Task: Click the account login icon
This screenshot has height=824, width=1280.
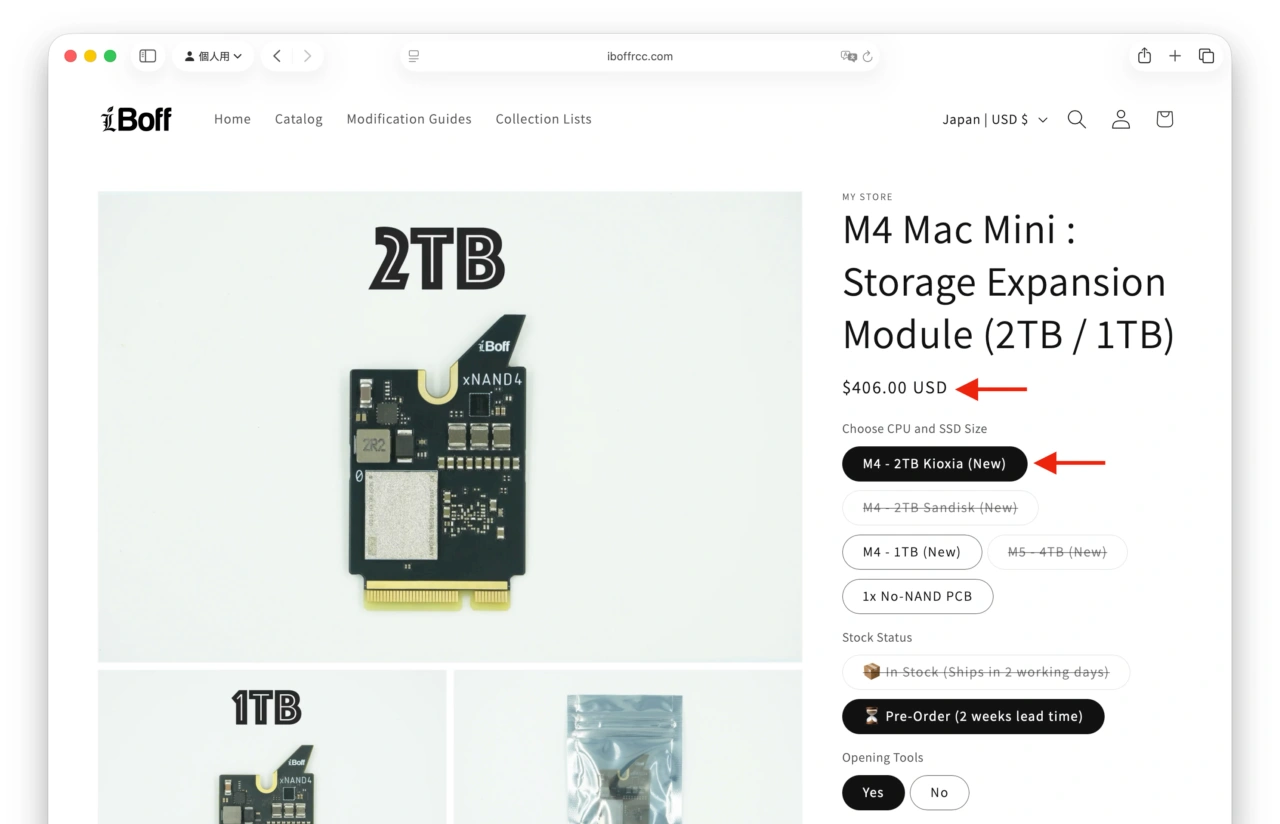Action: (x=1120, y=119)
